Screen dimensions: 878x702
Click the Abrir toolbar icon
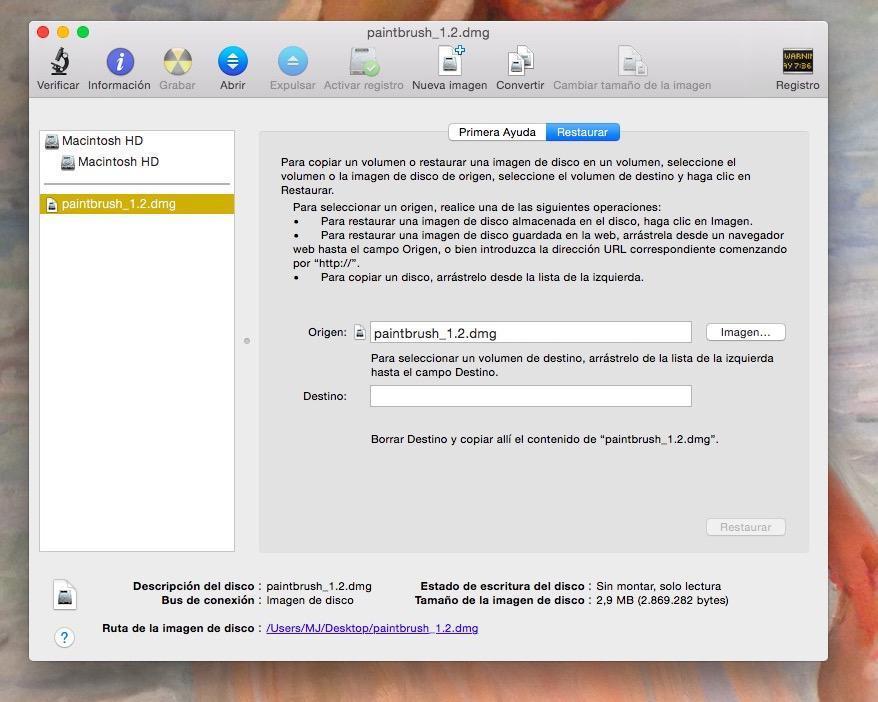232,62
